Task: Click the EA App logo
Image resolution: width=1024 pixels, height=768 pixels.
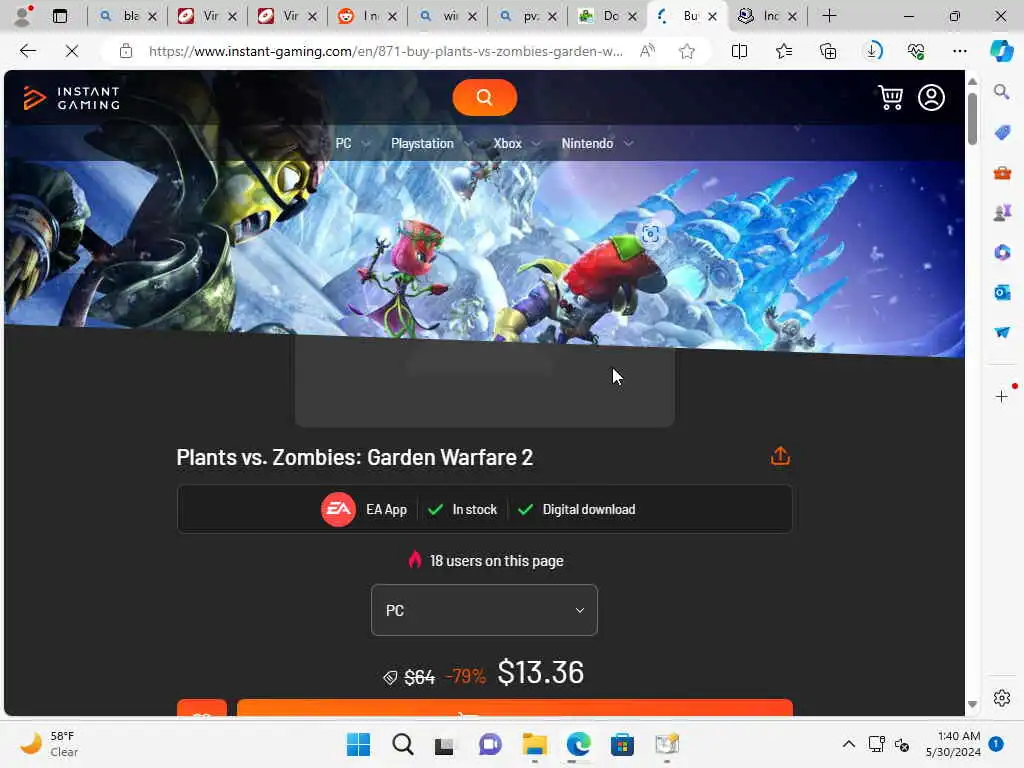Action: 338,509
